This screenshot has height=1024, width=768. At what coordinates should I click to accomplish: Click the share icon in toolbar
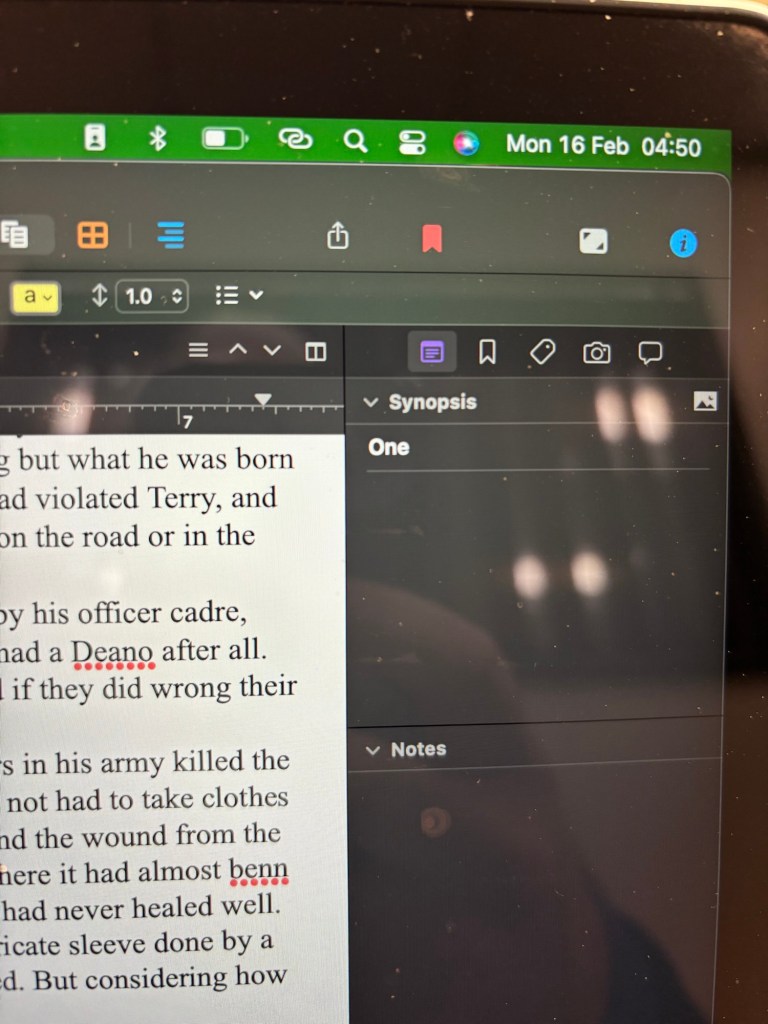(338, 237)
